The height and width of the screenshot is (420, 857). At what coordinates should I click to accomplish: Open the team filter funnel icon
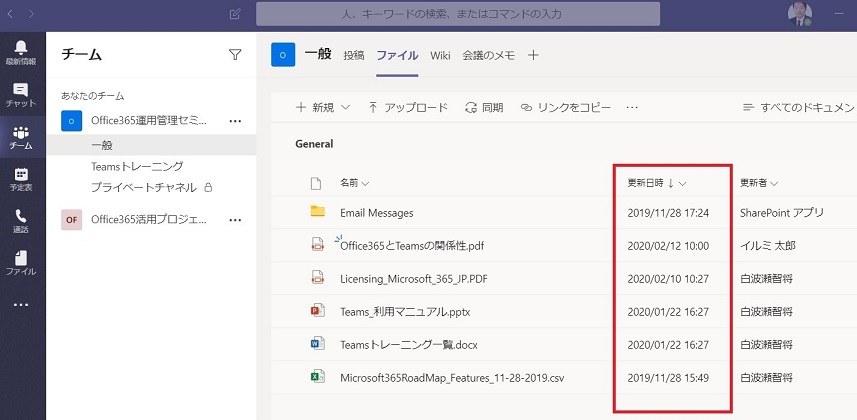235,54
